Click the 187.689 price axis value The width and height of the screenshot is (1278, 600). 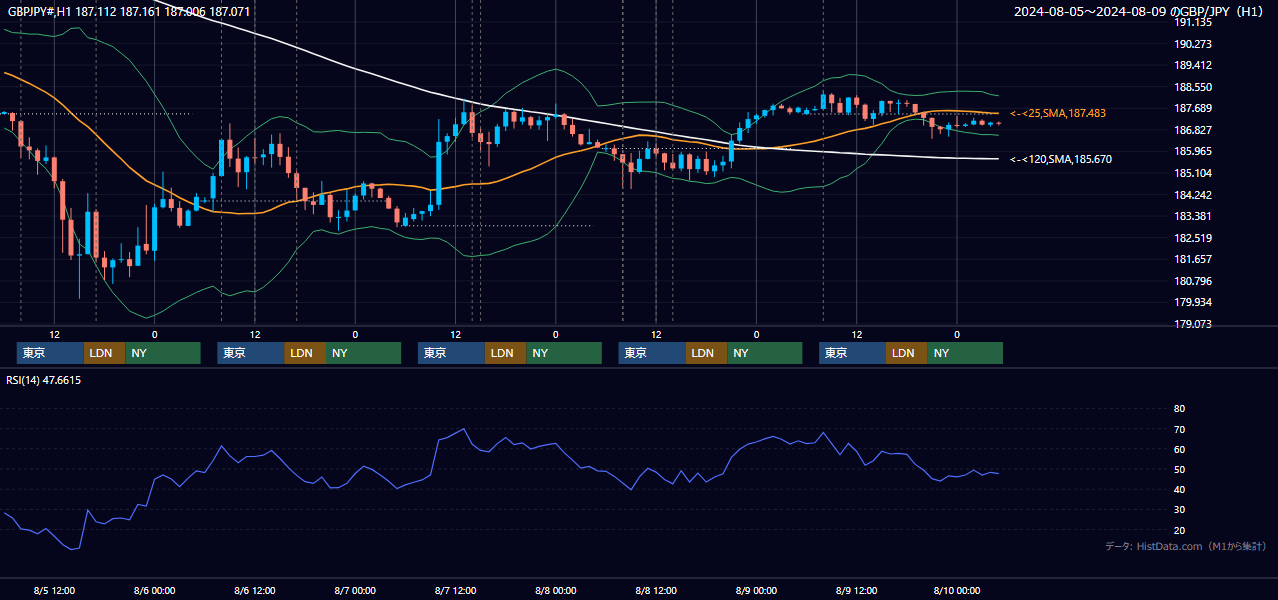(1192, 109)
